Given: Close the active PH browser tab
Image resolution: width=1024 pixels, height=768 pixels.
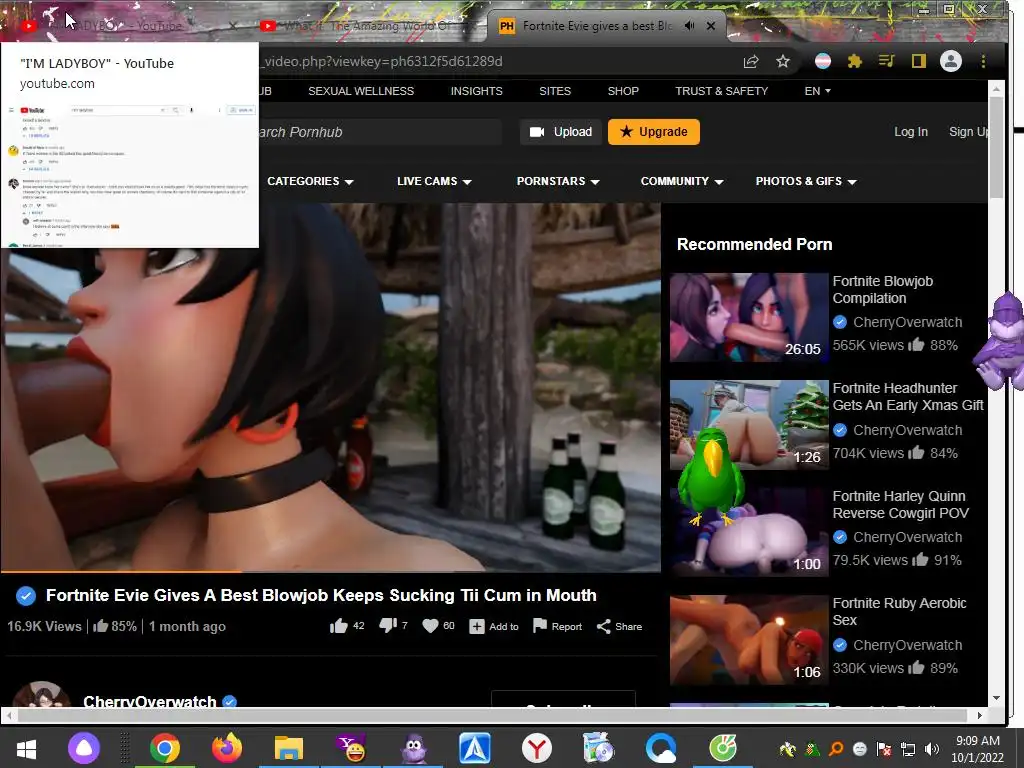Looking at the screenshot, I should pyautogui.click(x=711, y=26).
